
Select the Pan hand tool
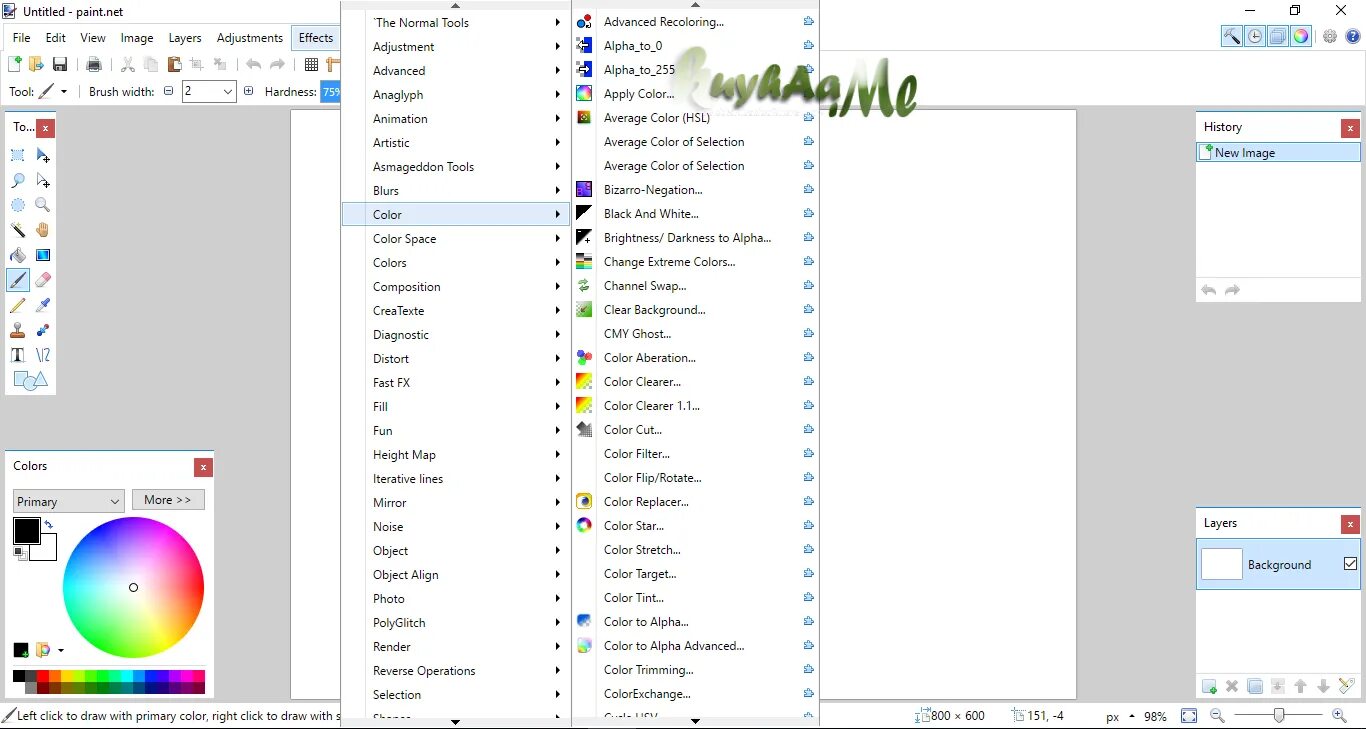tap(43, 230)
